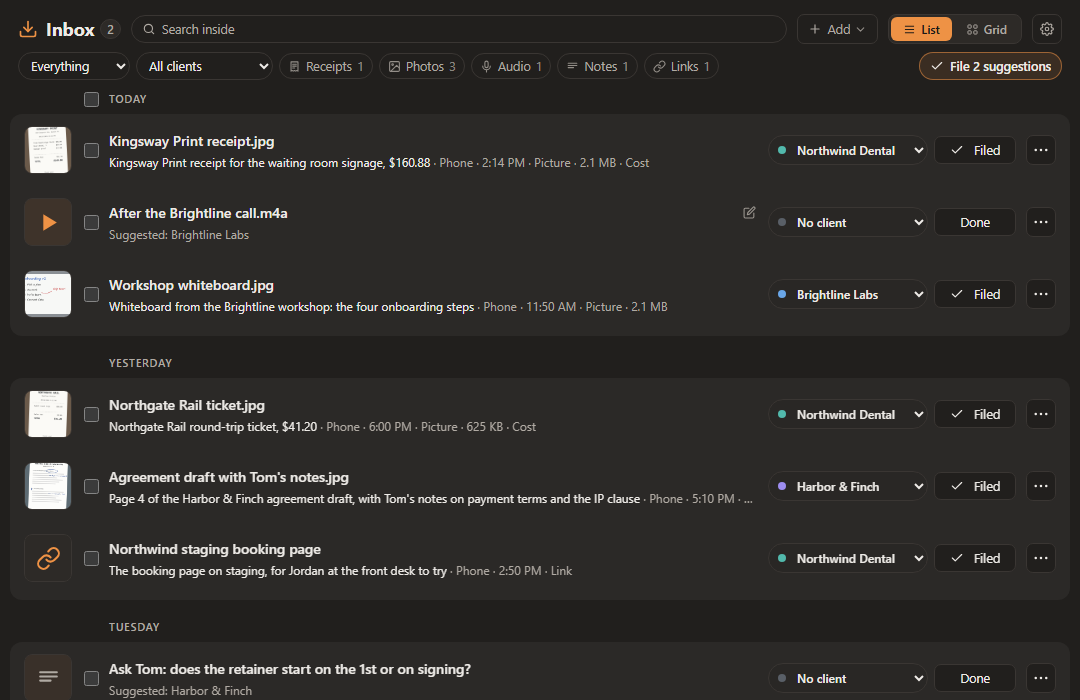Open the Add dropdown menu

pos(837,29)
